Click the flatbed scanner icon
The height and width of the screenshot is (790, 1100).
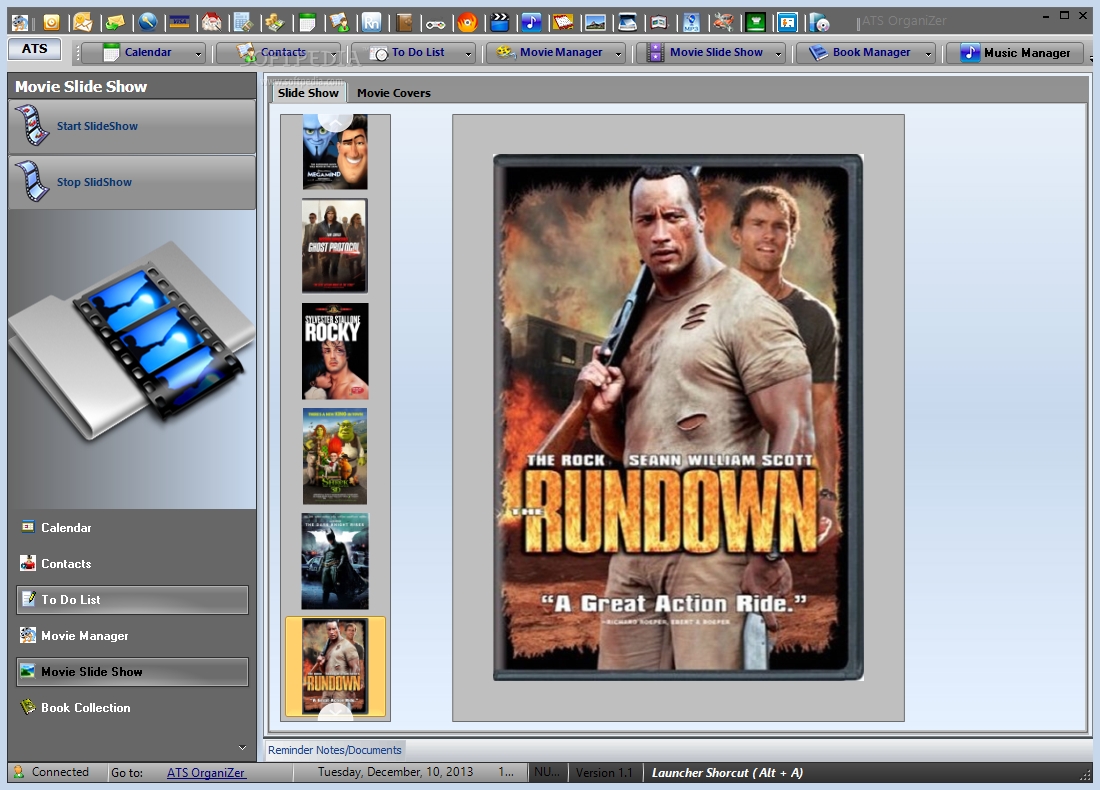coord(627,22)
